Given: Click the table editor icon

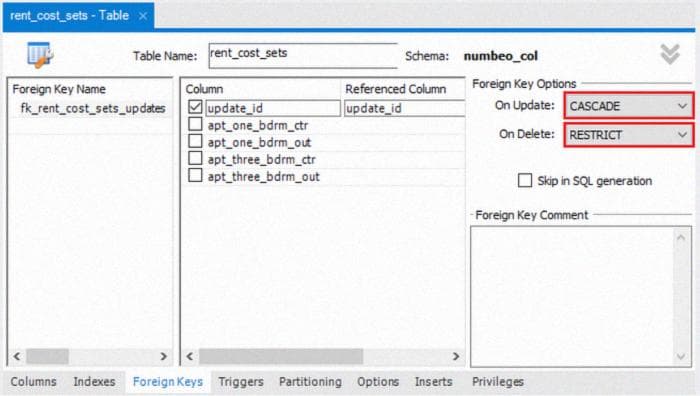Looking at the screenshot, I should (x=40, y=55).
